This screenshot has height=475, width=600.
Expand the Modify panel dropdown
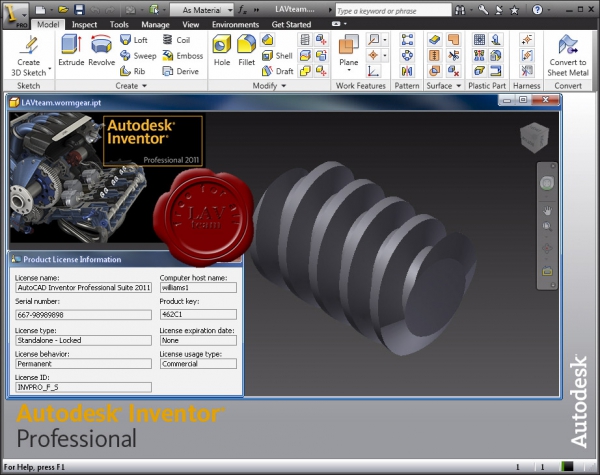284,86
